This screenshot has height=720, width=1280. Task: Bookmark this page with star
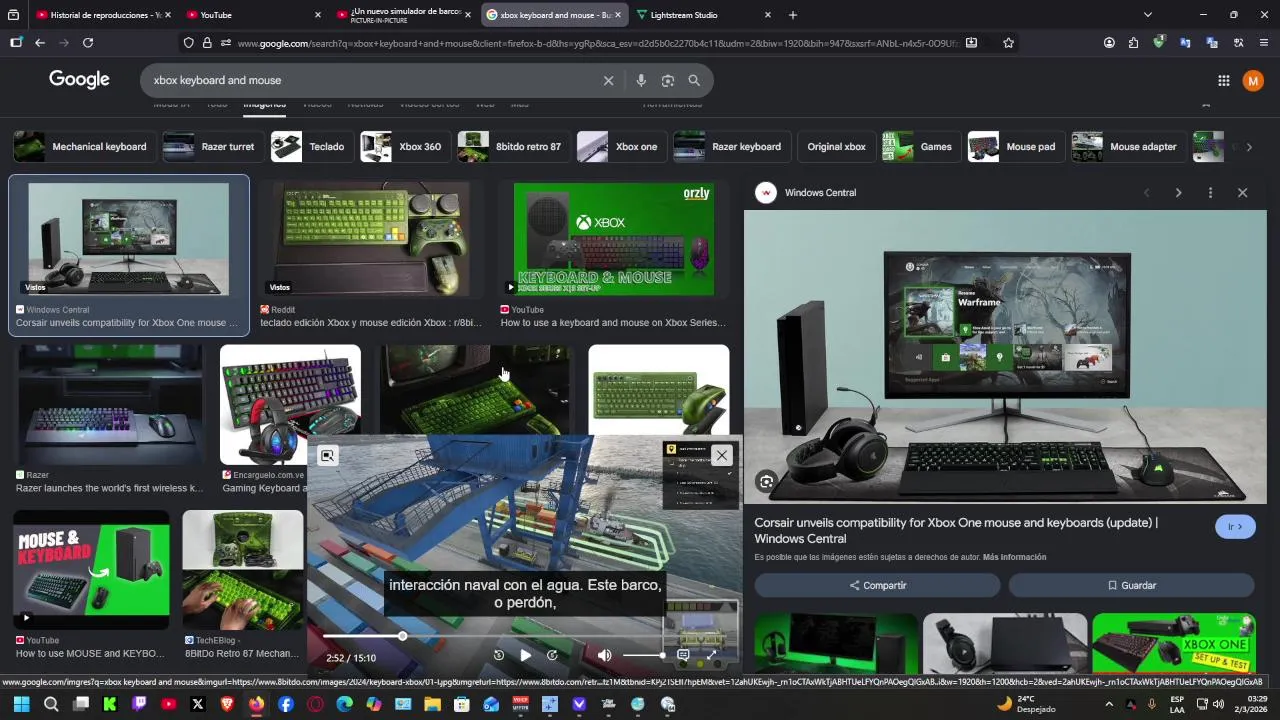[x=1008, y=43]
